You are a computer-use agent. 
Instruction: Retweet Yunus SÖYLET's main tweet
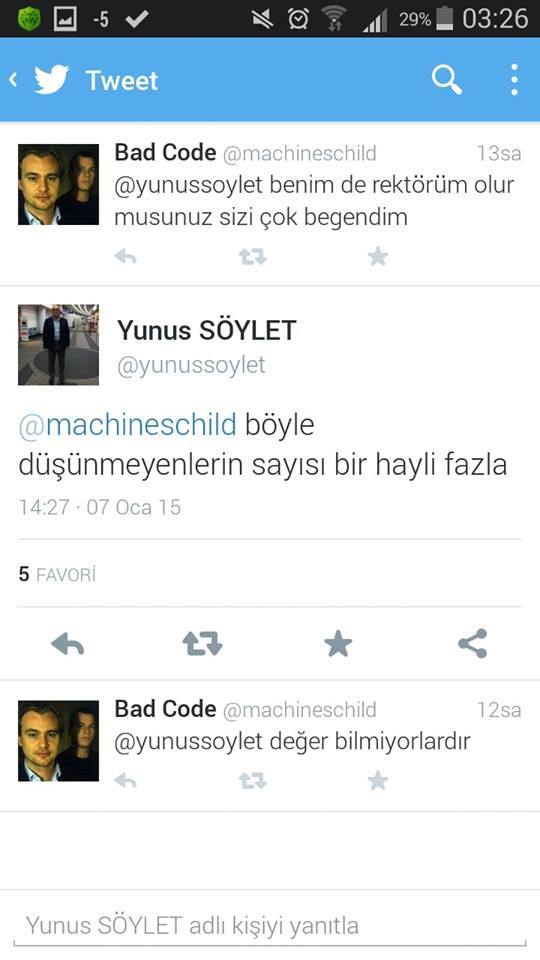point(202,644)
